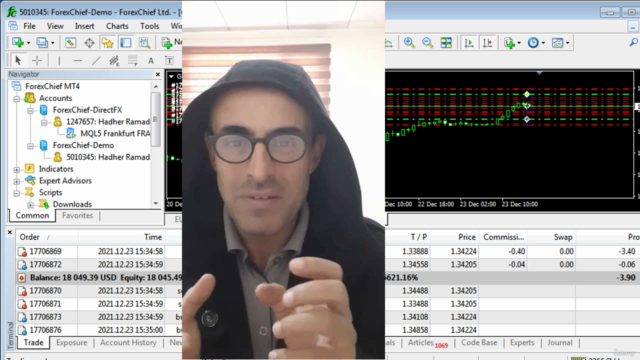
Task: Toggle the Terminal panel toolbar icon
Action: tap(126, 42)
